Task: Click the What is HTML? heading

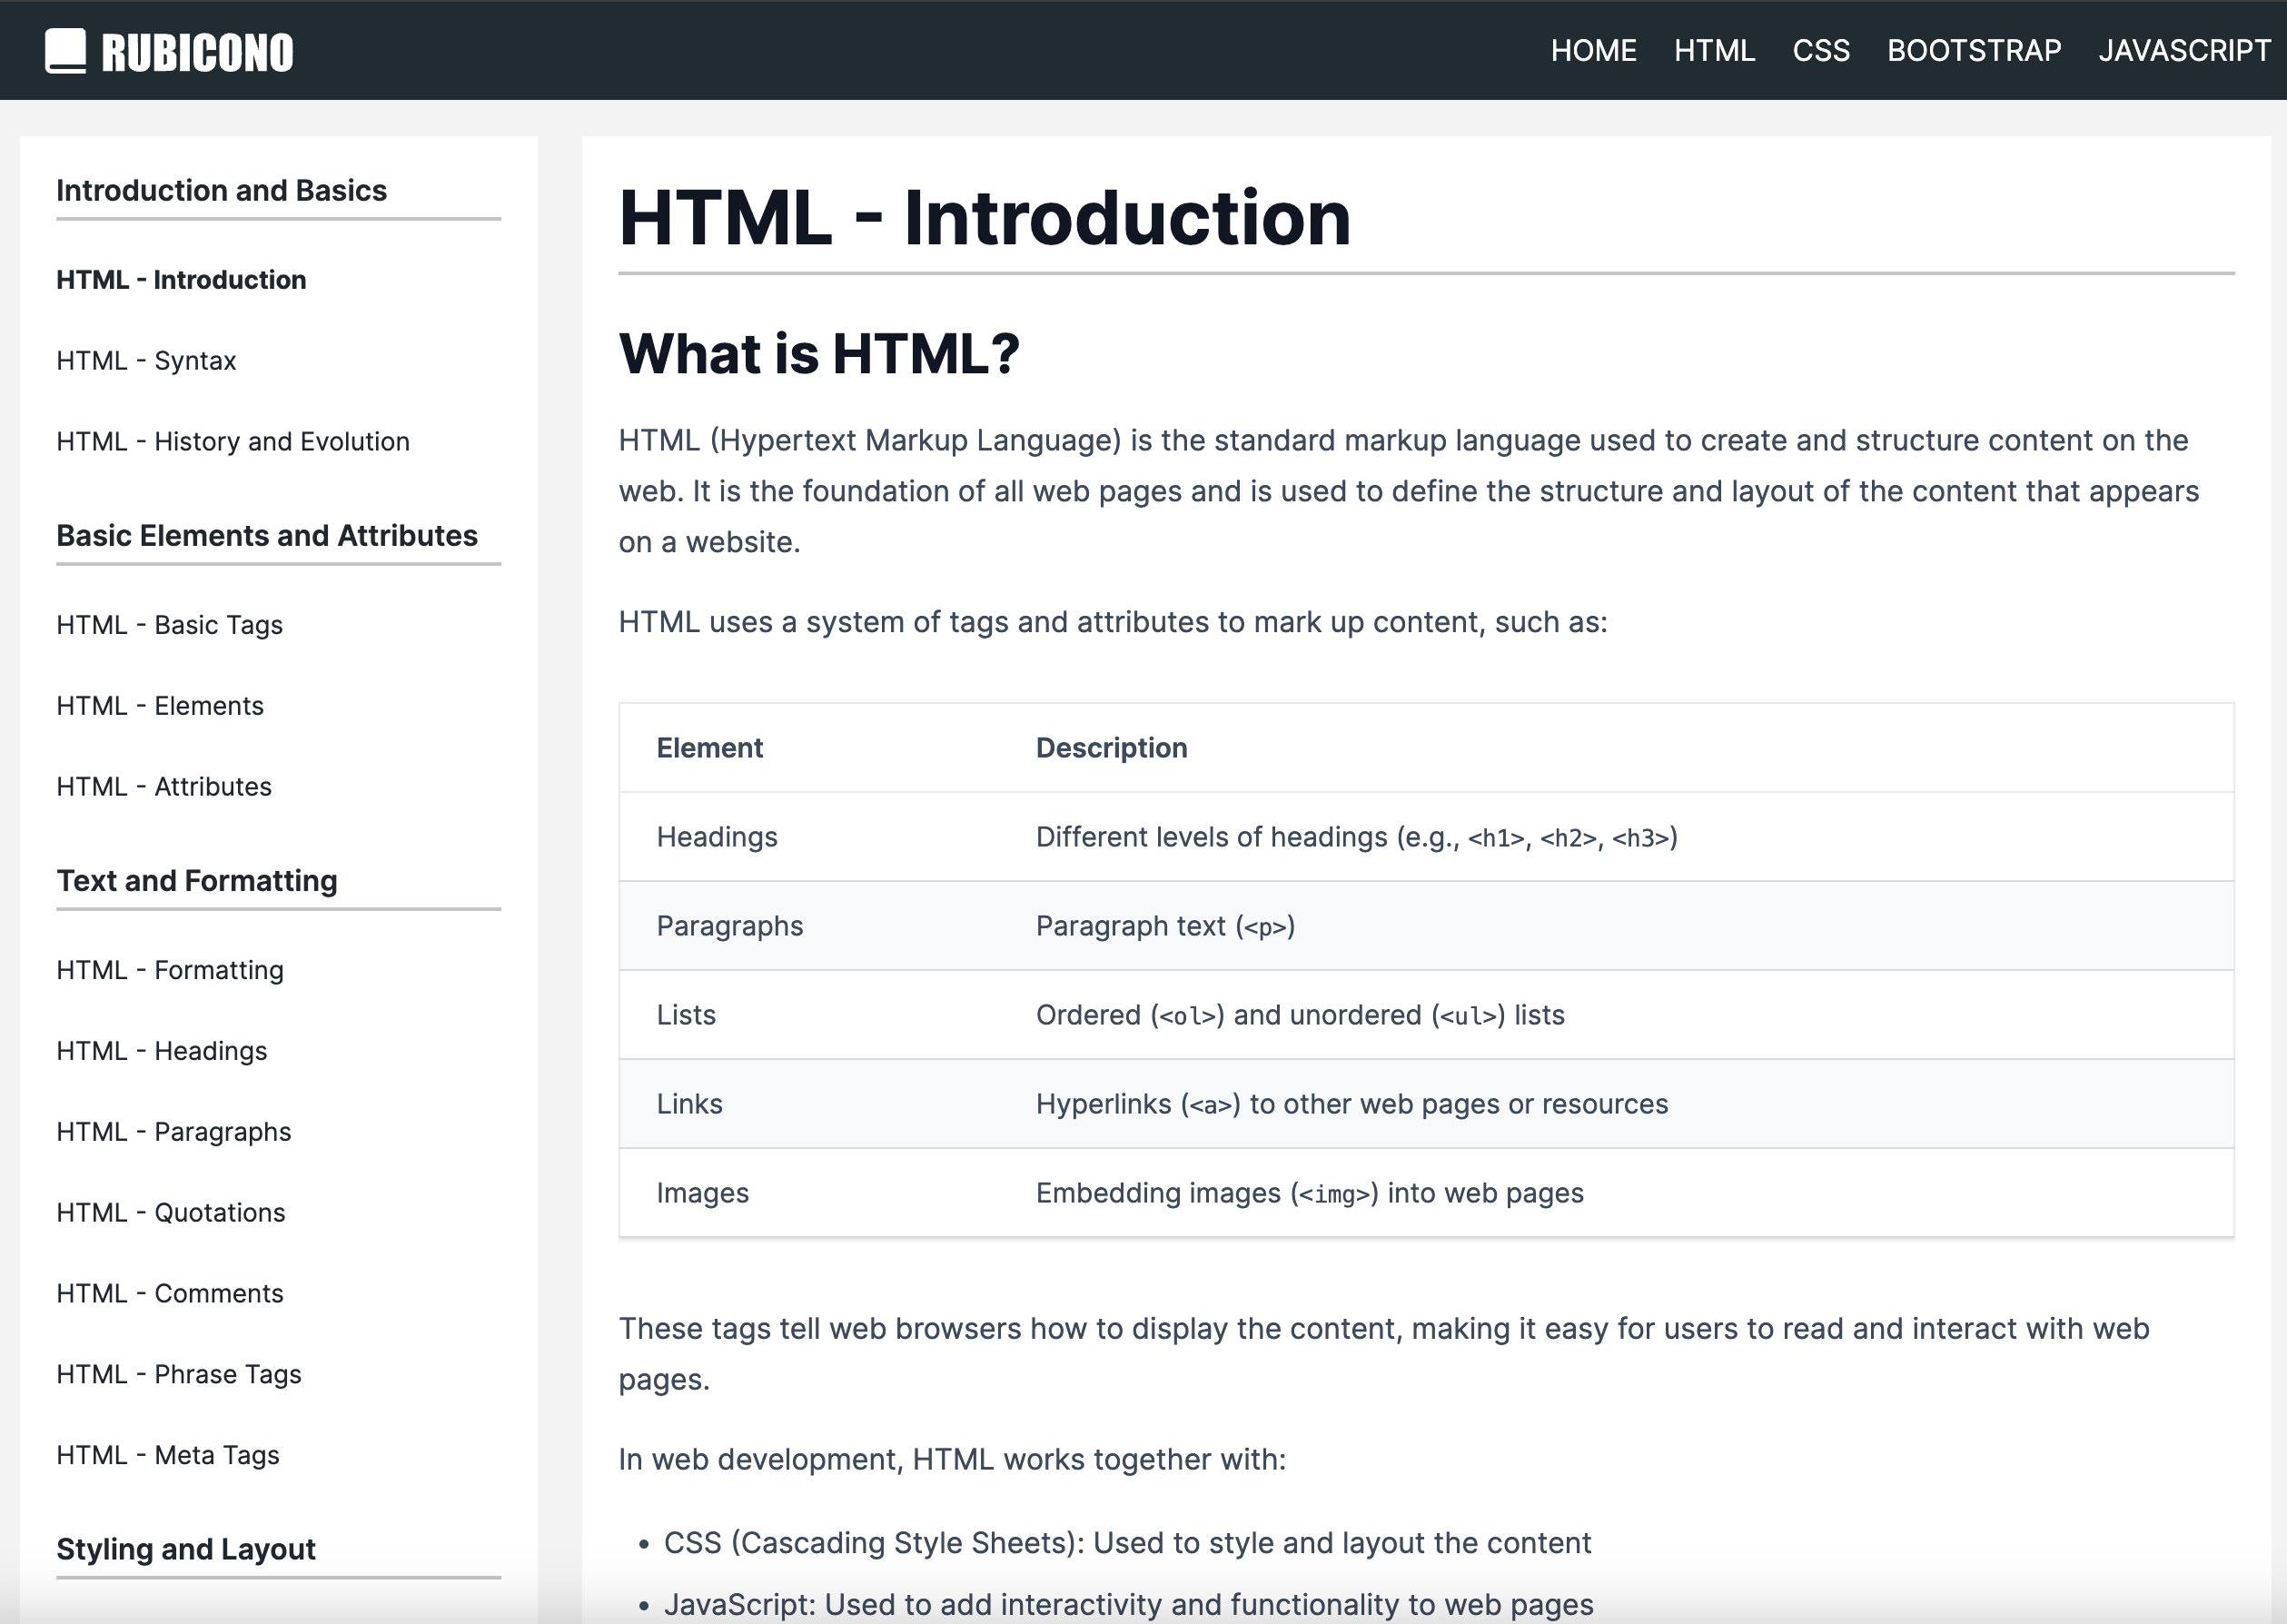Action: (819, 354)
